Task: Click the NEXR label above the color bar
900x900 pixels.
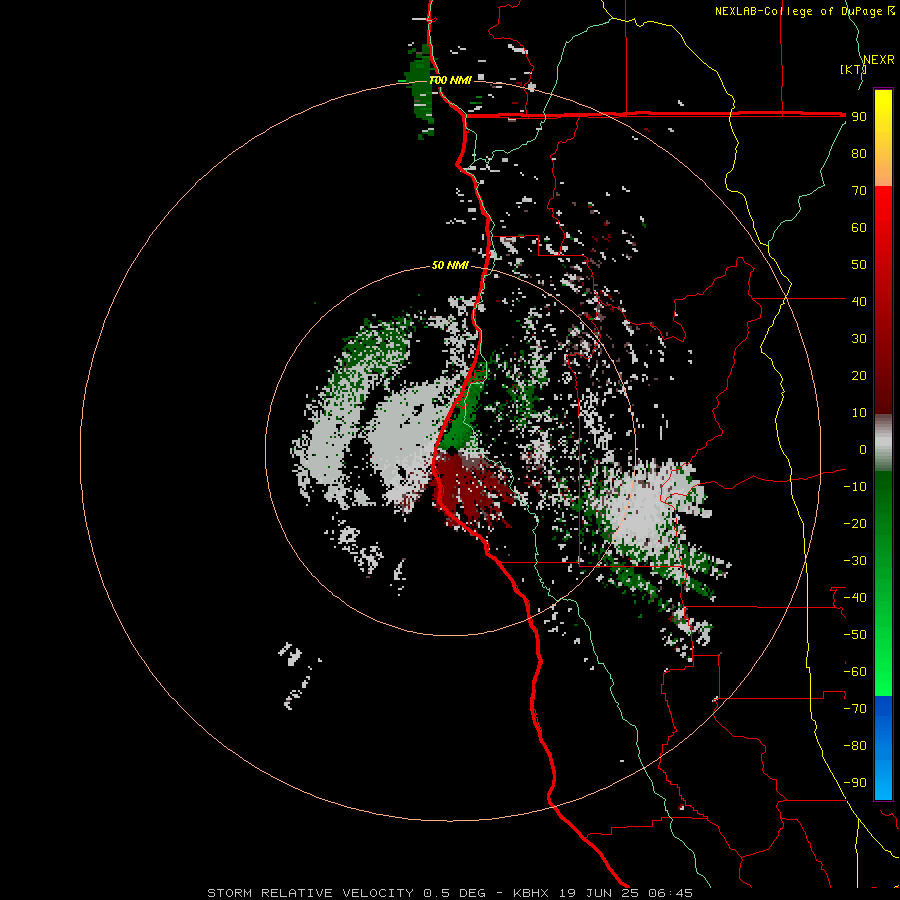Action: point(879,60)
